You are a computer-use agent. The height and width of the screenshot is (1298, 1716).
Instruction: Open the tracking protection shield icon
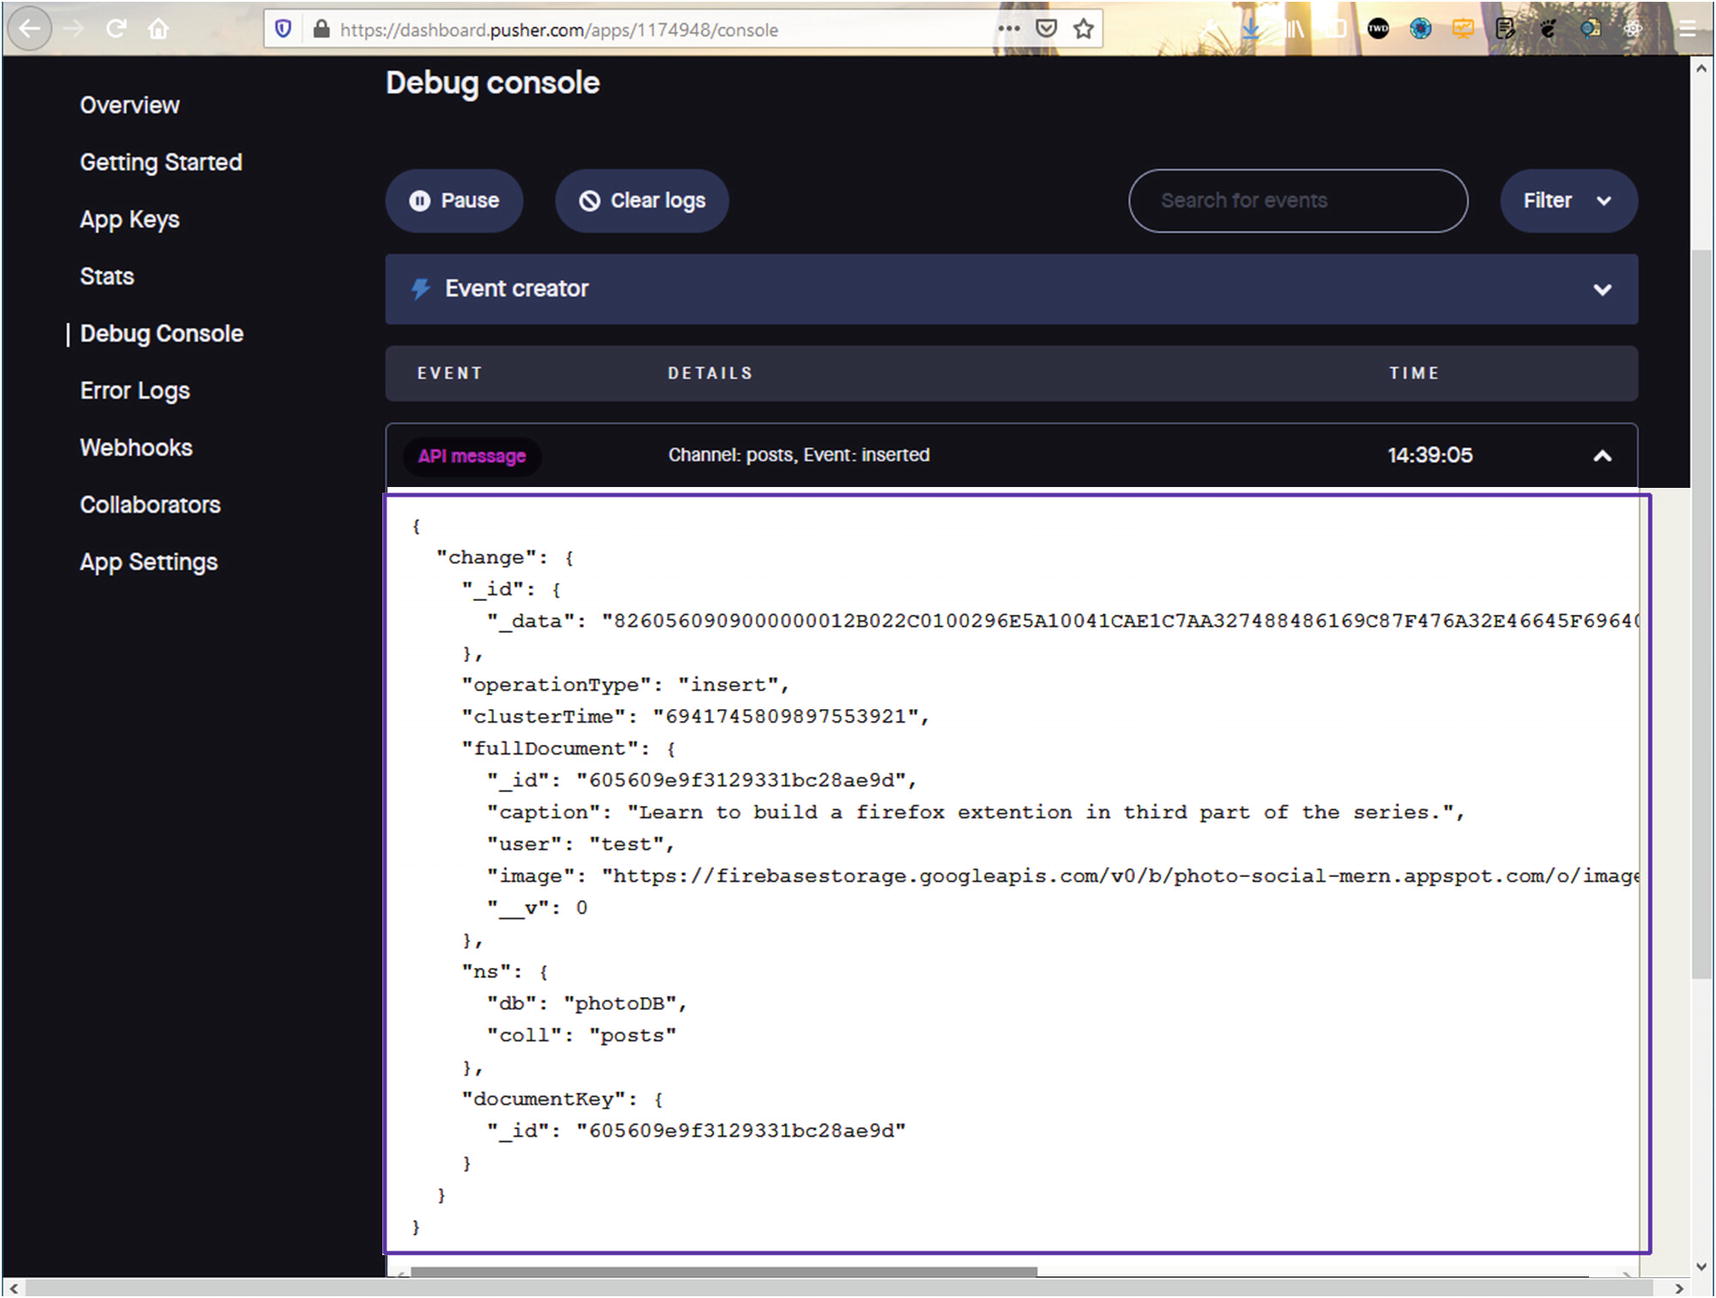(x=283, y=29)
